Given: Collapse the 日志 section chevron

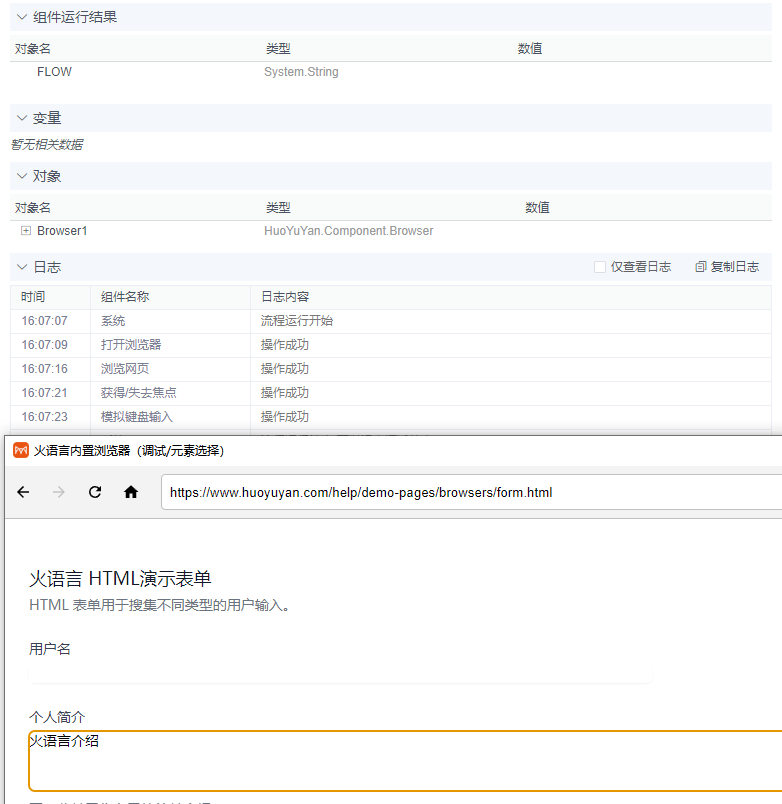Looking at the screenshot, I should 22,267.
